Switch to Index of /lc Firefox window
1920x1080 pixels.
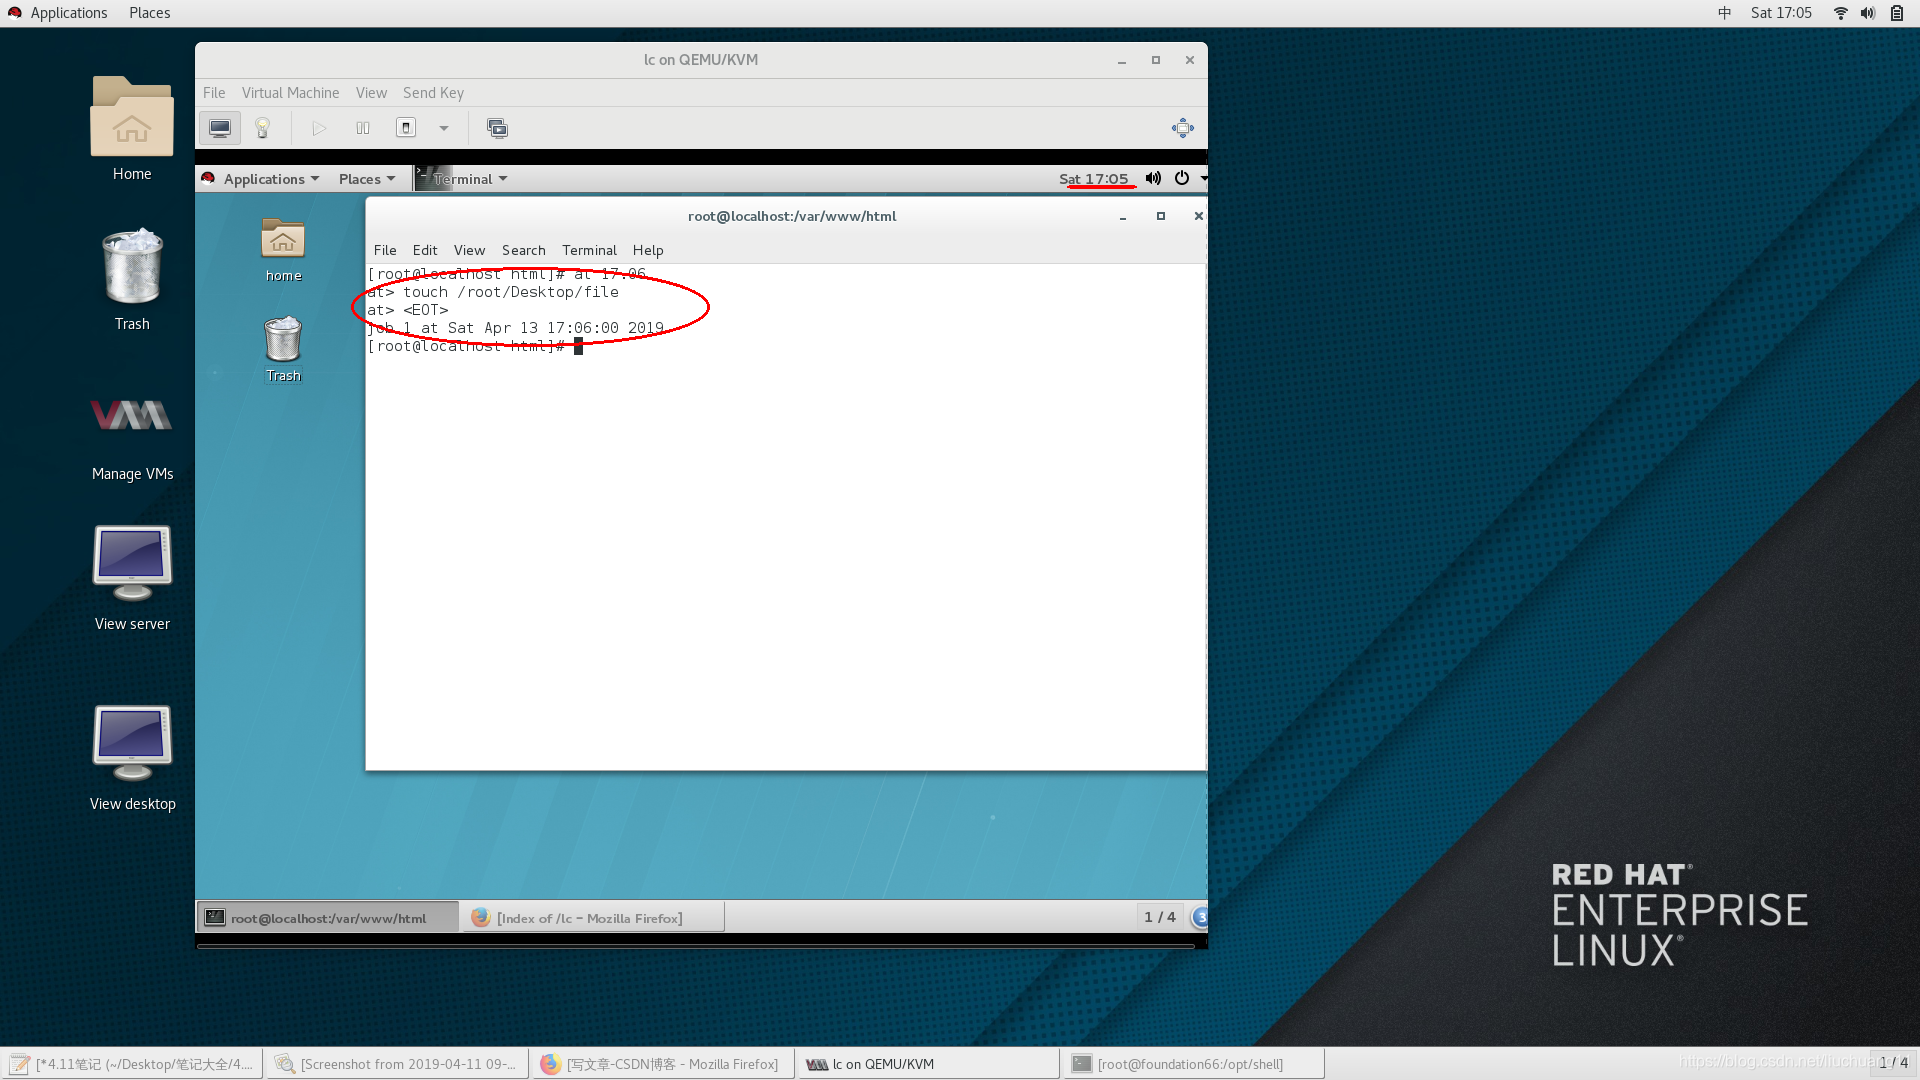(591, 918)
